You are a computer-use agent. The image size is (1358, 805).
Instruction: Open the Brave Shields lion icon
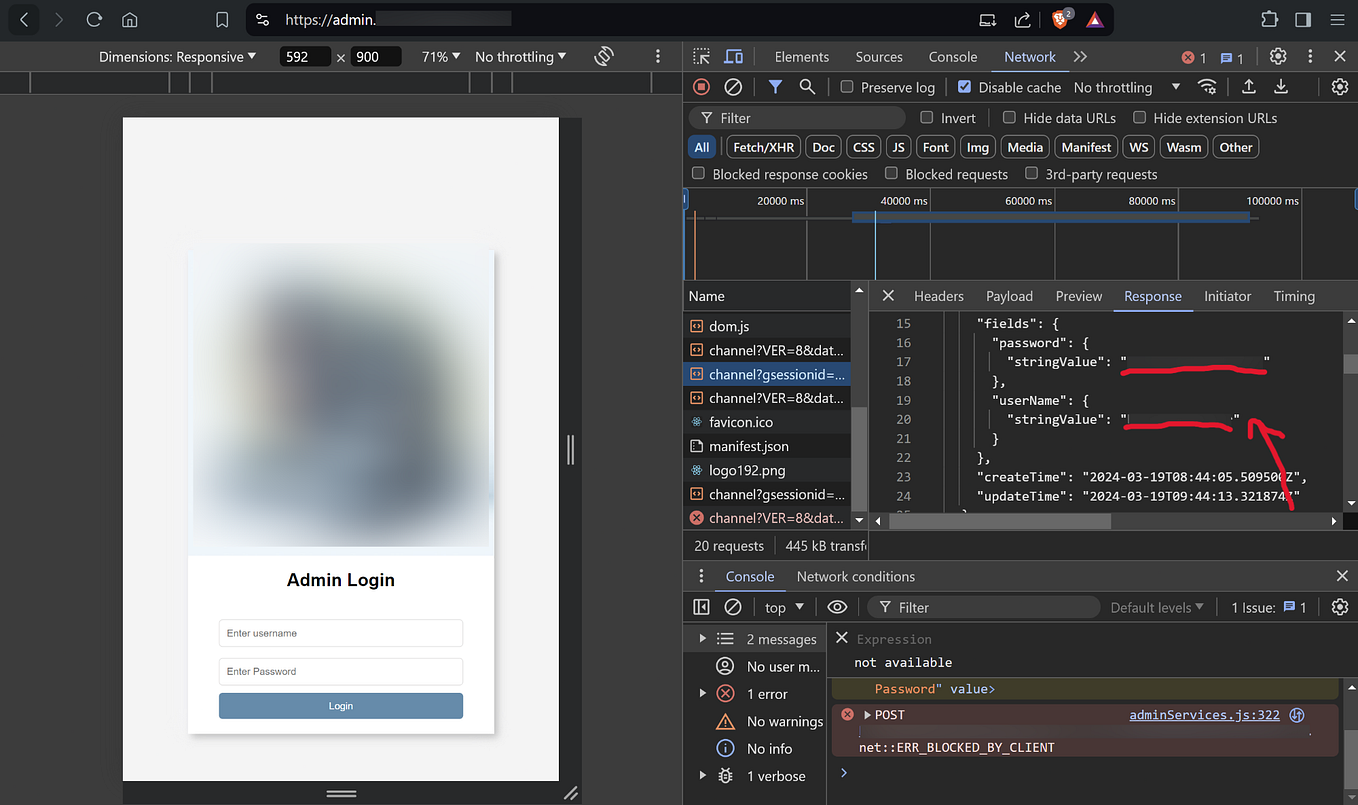[x=1060, y=19]
